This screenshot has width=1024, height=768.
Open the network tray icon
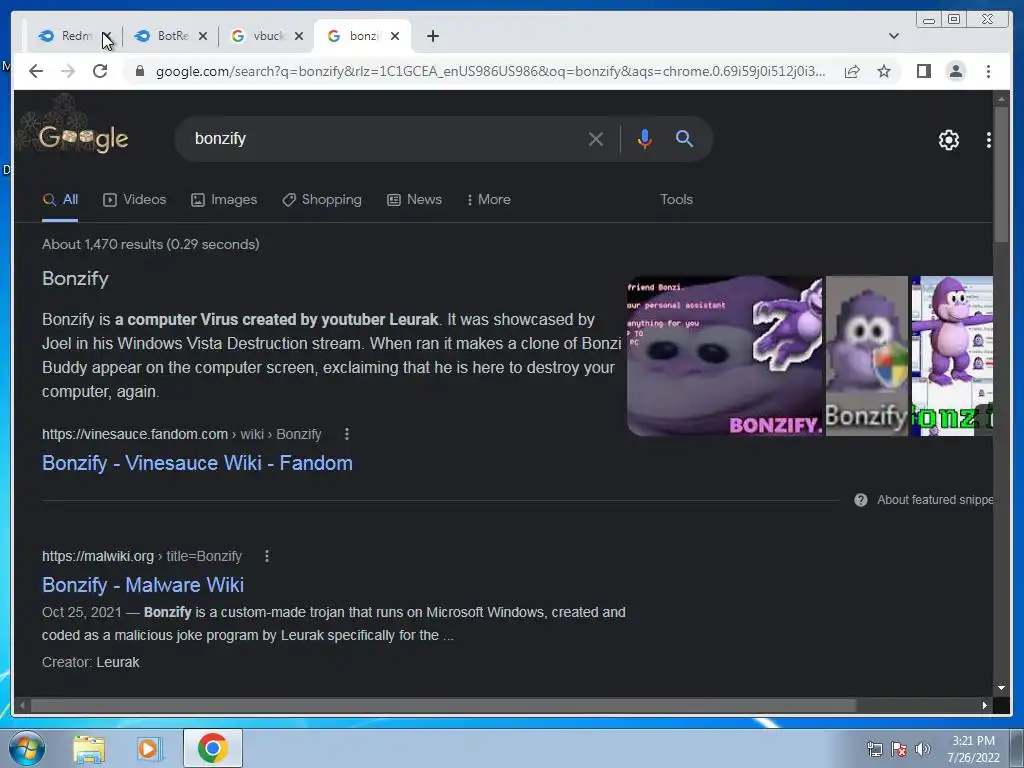[874, 749]
